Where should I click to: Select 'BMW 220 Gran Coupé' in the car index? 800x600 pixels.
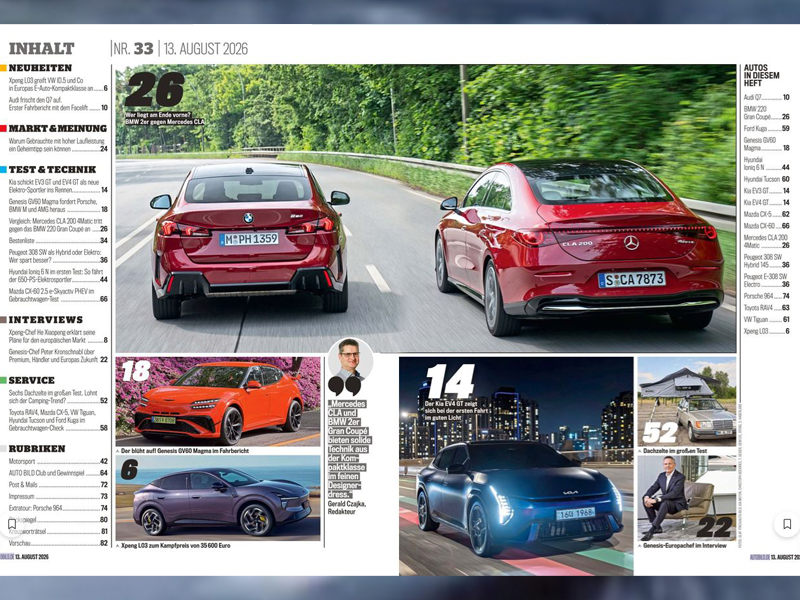[766, 113]
